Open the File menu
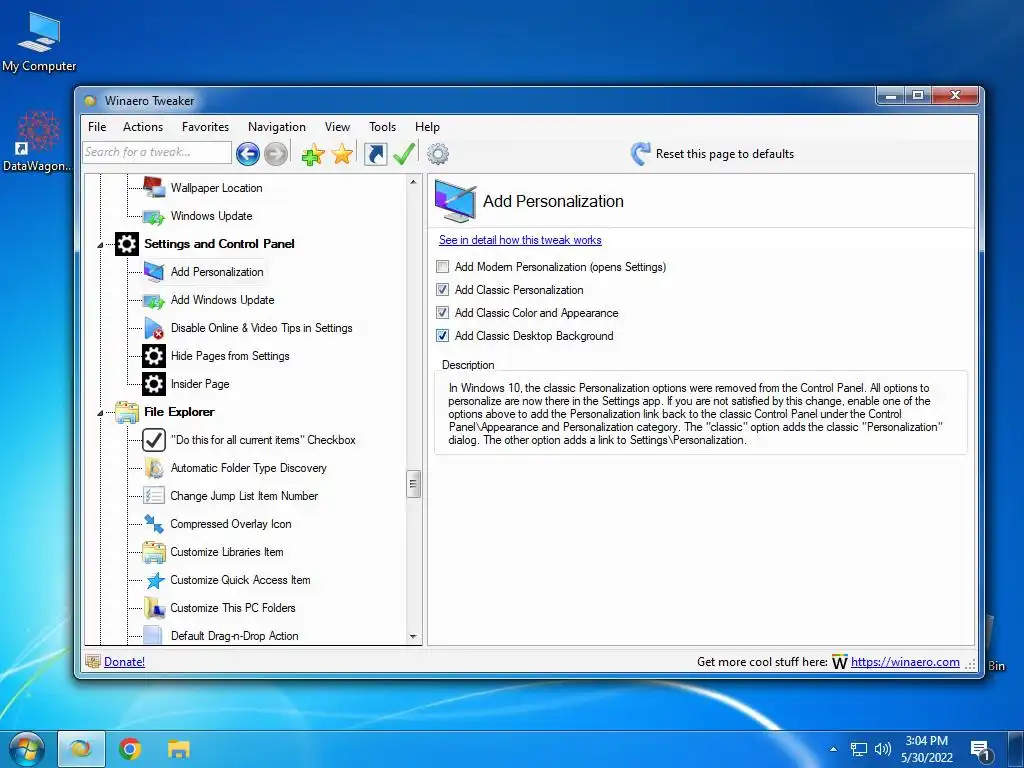The height and width of the screenshot is (768, 1024). pos(97,127)
